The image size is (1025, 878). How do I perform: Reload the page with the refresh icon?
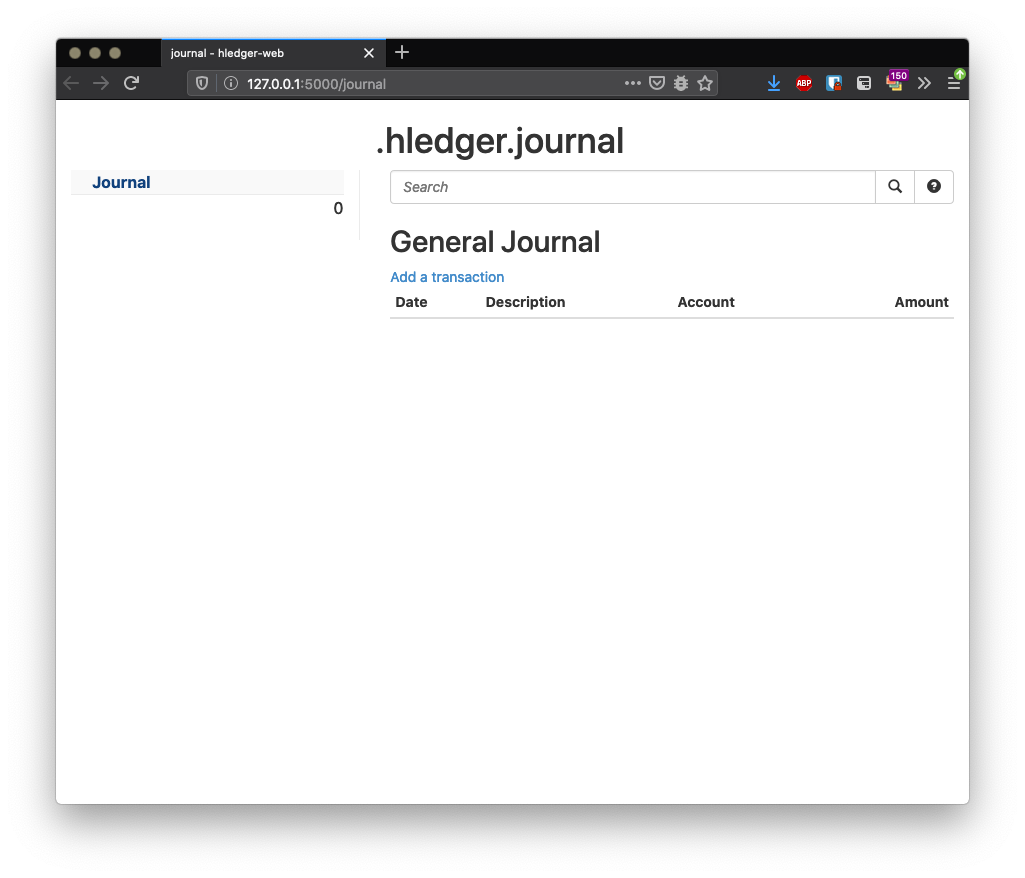click(x=131, y=83)
